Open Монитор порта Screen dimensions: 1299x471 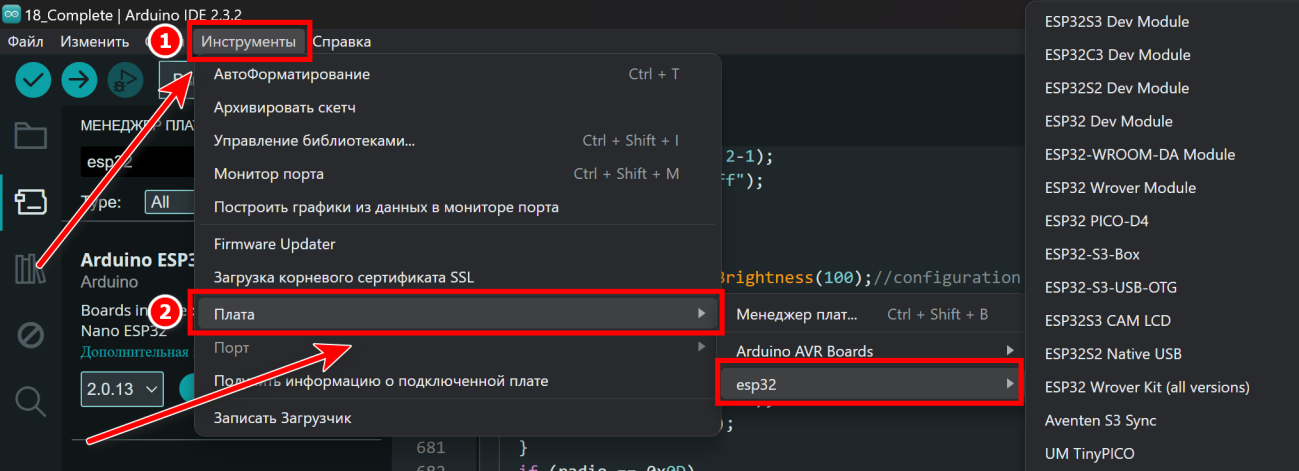point(457,174)
